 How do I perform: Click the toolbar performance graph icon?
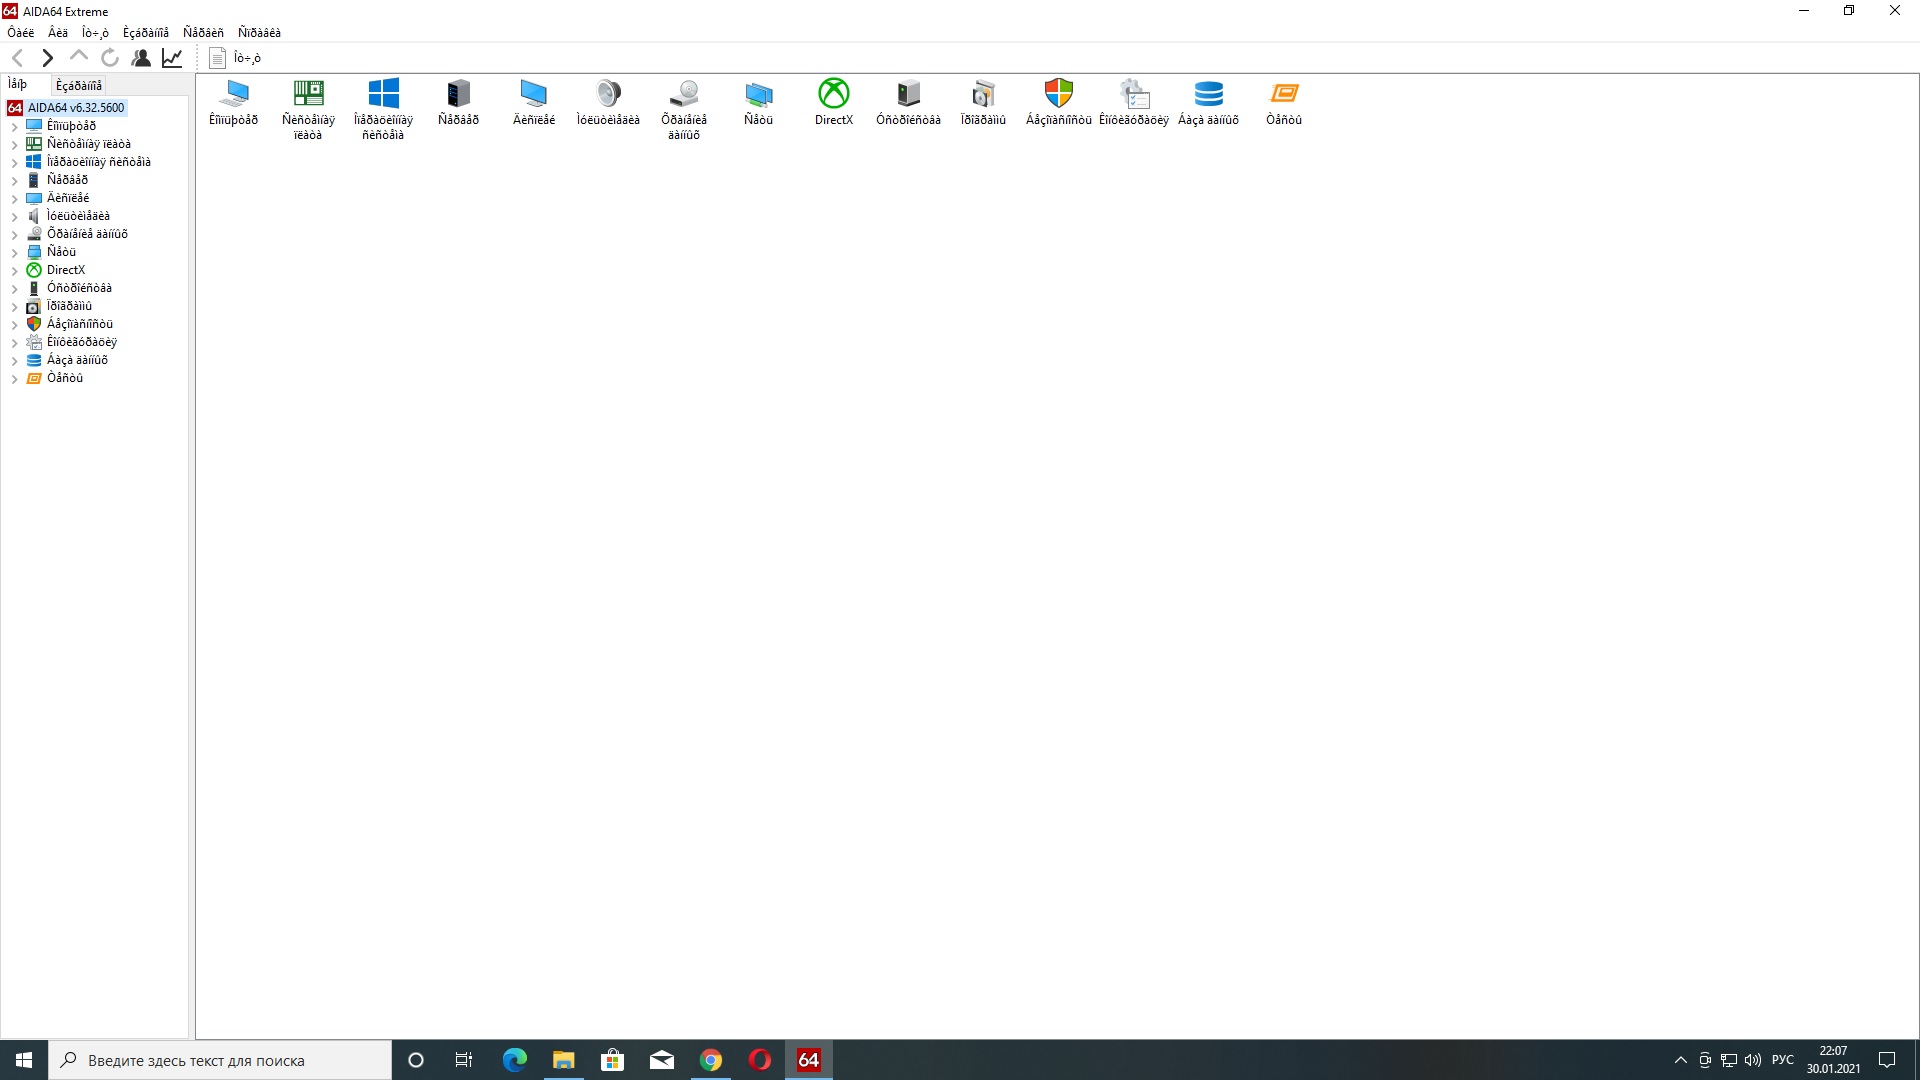click(x=172, y=58)
